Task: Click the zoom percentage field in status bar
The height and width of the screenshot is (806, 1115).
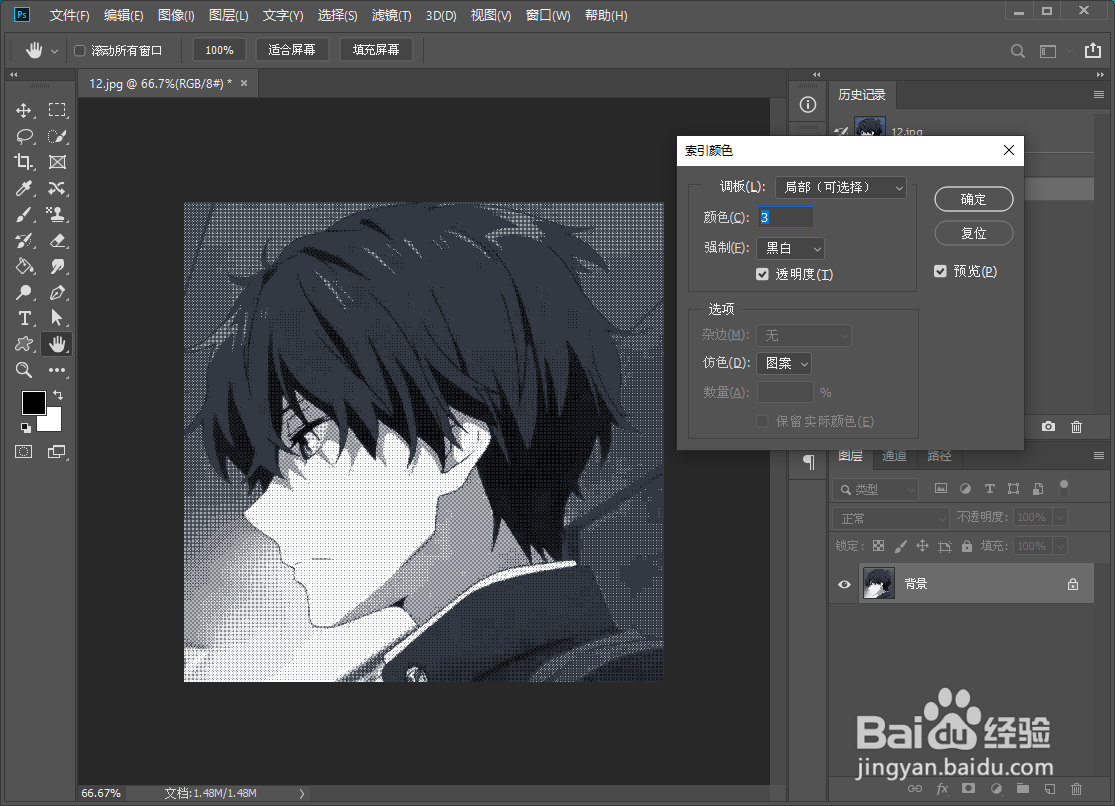Action: pyautogui.click(x=102, y=793)
